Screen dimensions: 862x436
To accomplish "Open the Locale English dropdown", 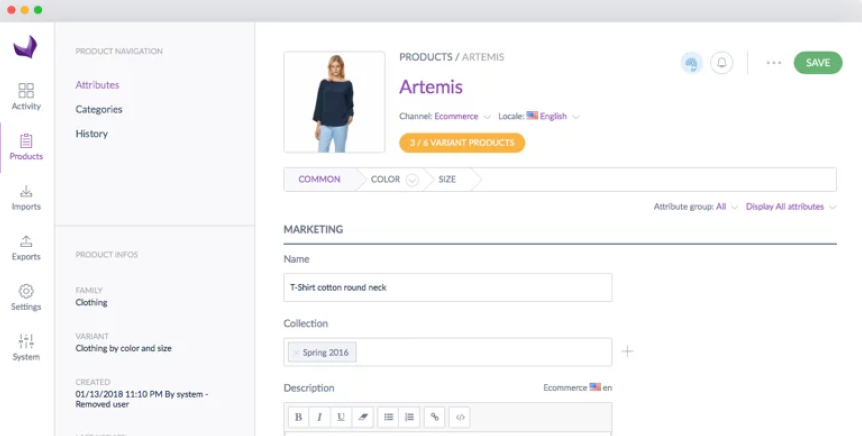I will point(552,117).
